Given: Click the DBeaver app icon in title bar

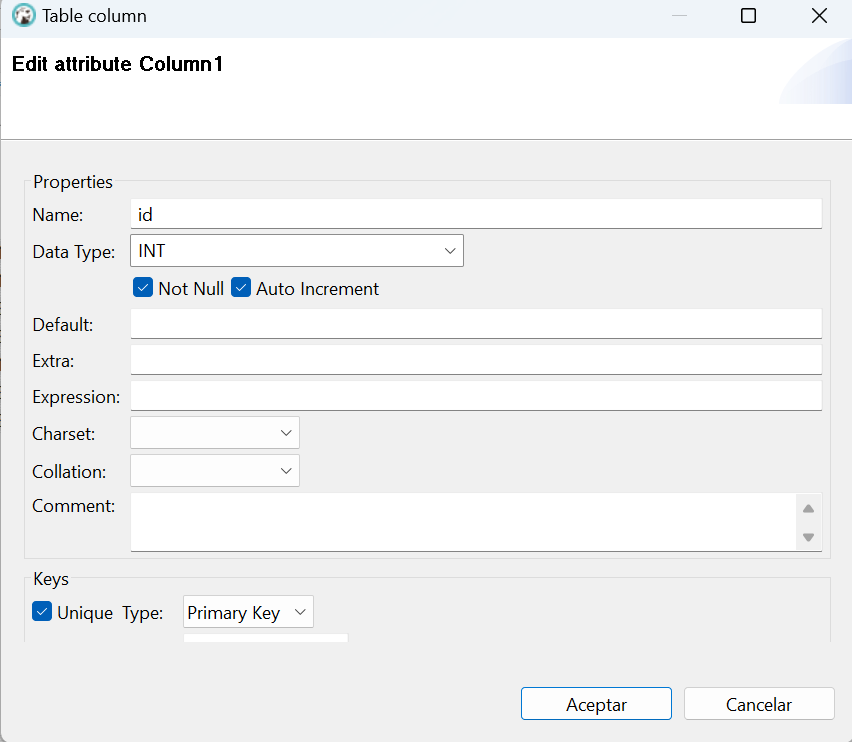Looking at the screenshot, I should [x=23, y=15].
